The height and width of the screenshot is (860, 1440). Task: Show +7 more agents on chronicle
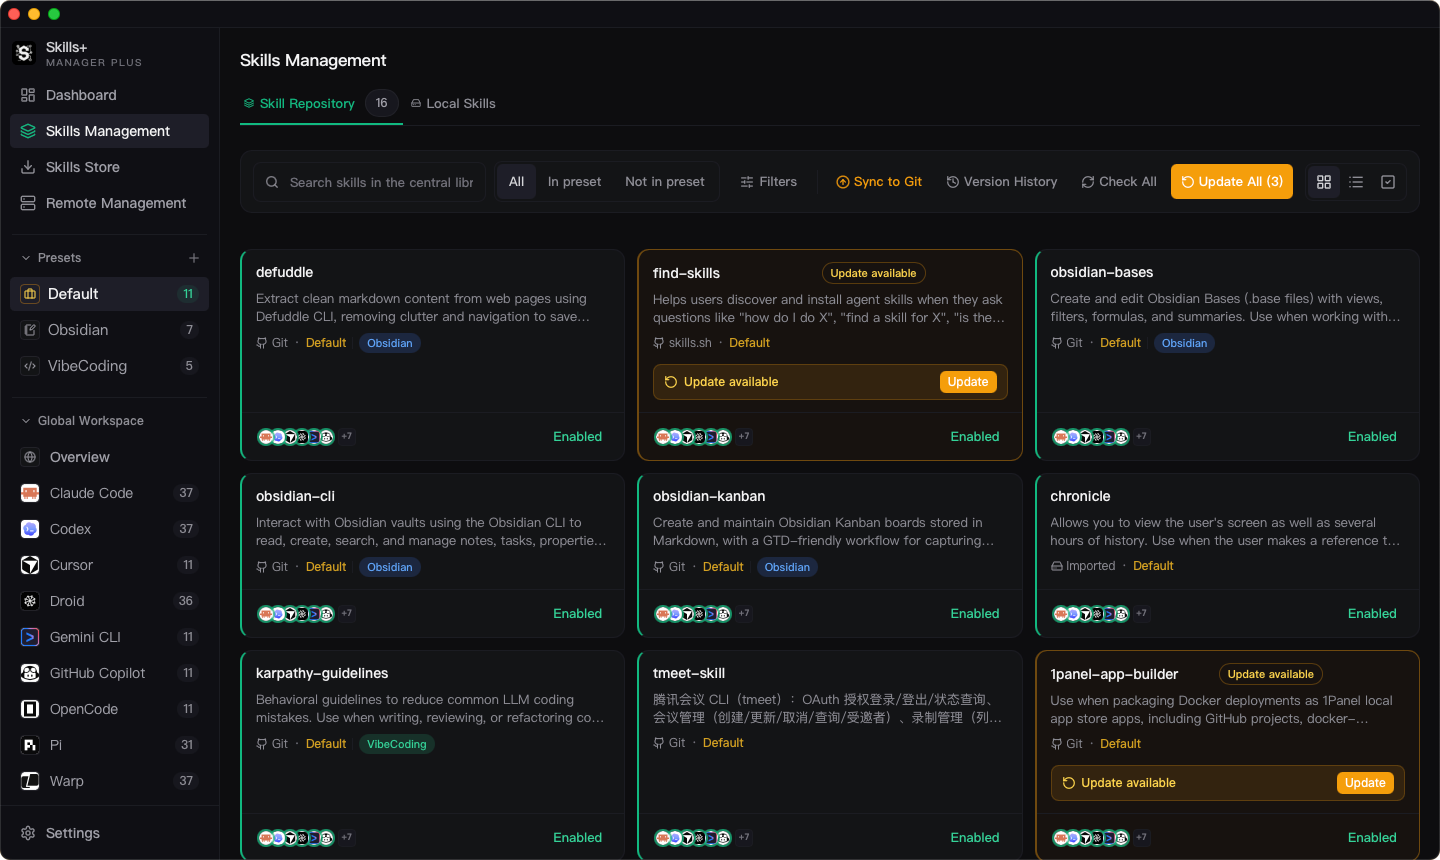(1141, 613)
